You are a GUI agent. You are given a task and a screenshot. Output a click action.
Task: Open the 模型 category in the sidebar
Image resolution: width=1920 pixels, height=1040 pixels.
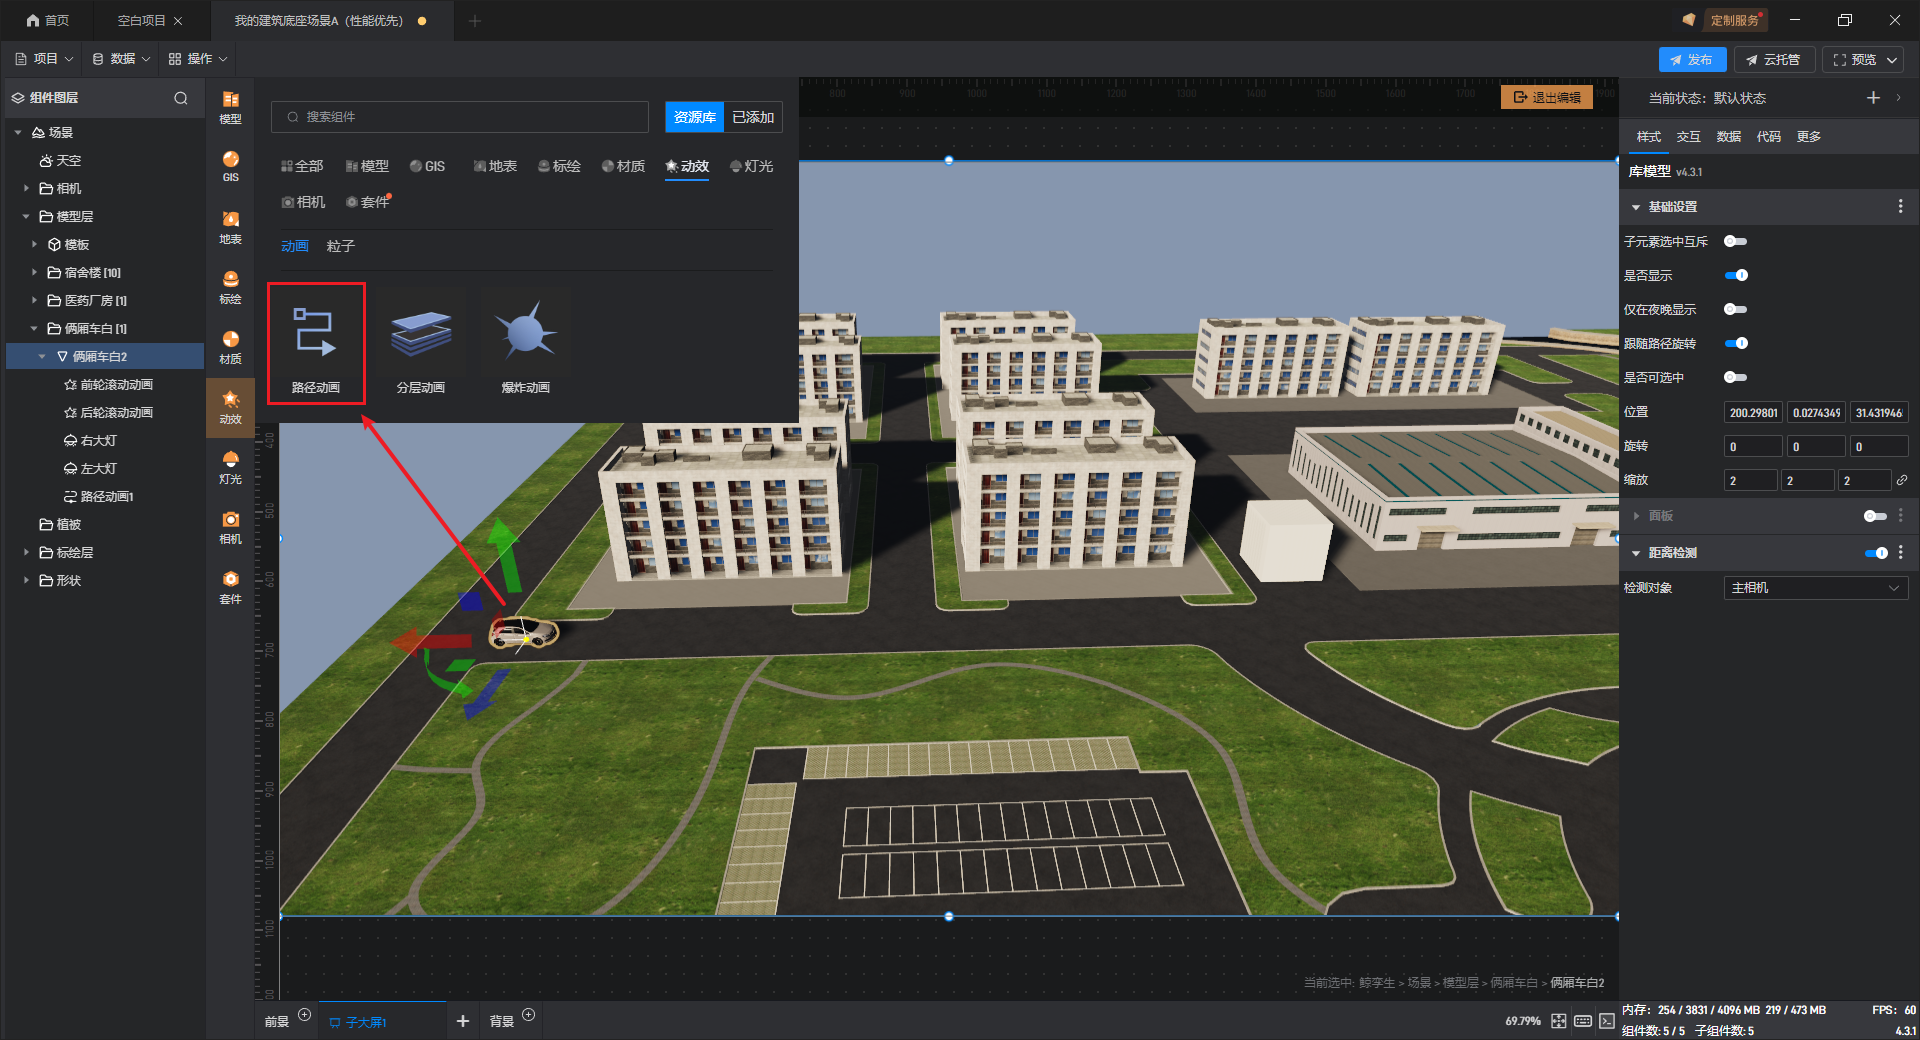coord(230,106)
